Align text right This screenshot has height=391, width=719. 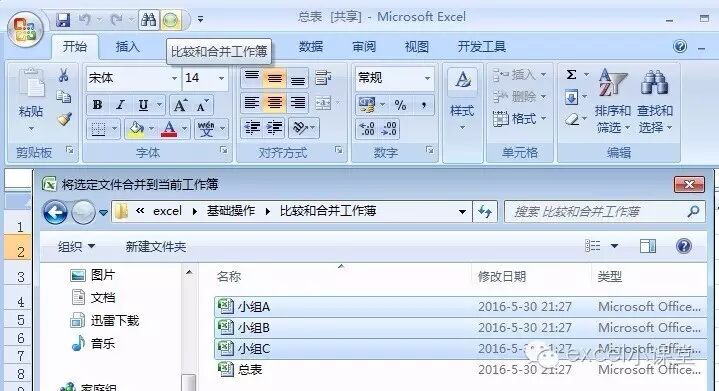pyautogui.click(x=298, y=103)
